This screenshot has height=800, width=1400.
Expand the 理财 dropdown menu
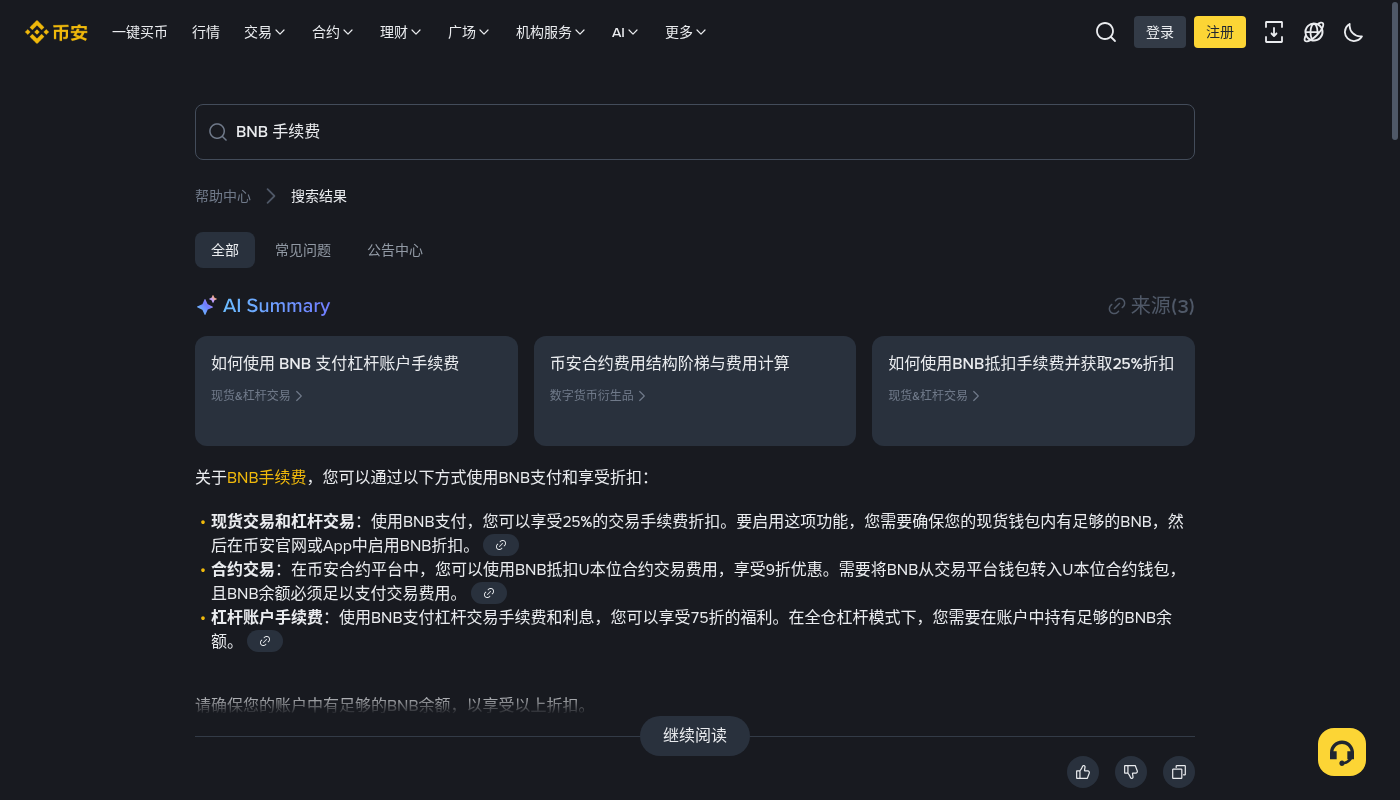(x=401, y=32)
